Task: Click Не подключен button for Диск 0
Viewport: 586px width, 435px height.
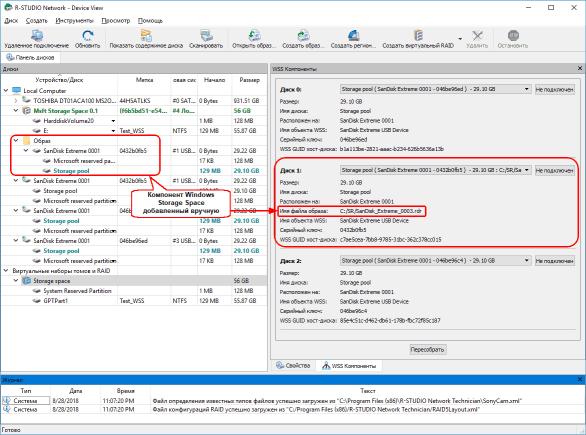Action: pyautogui.click(x=555, y=89)
